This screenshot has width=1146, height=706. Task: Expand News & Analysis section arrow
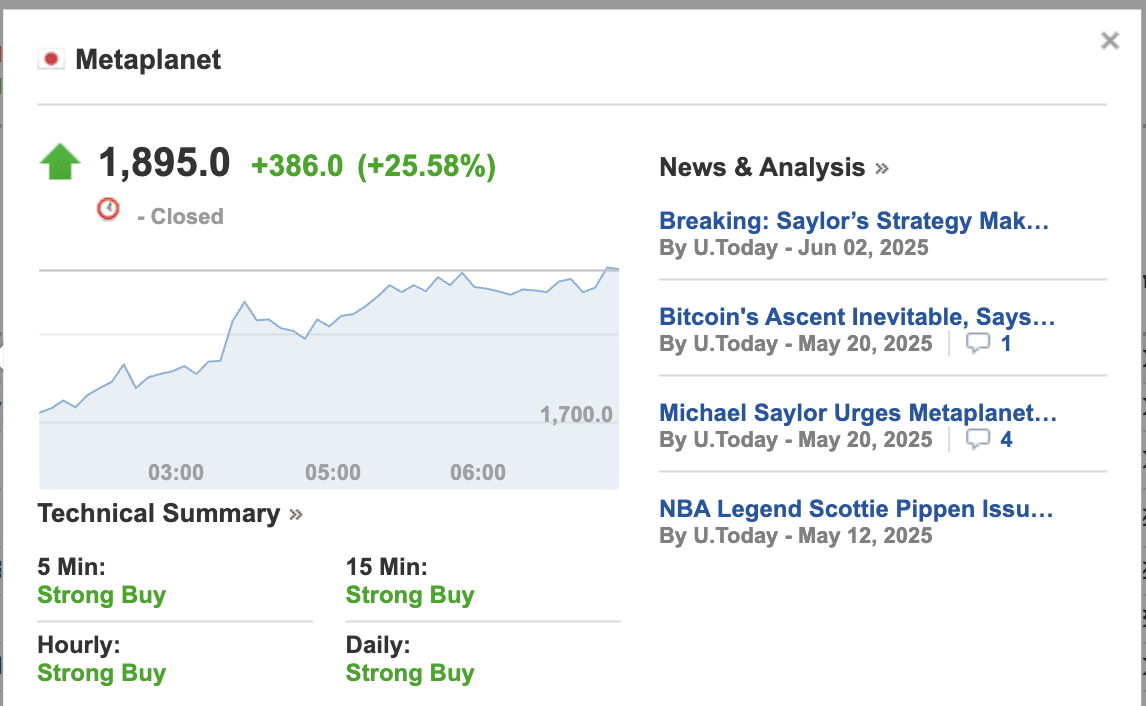point(882,168)
